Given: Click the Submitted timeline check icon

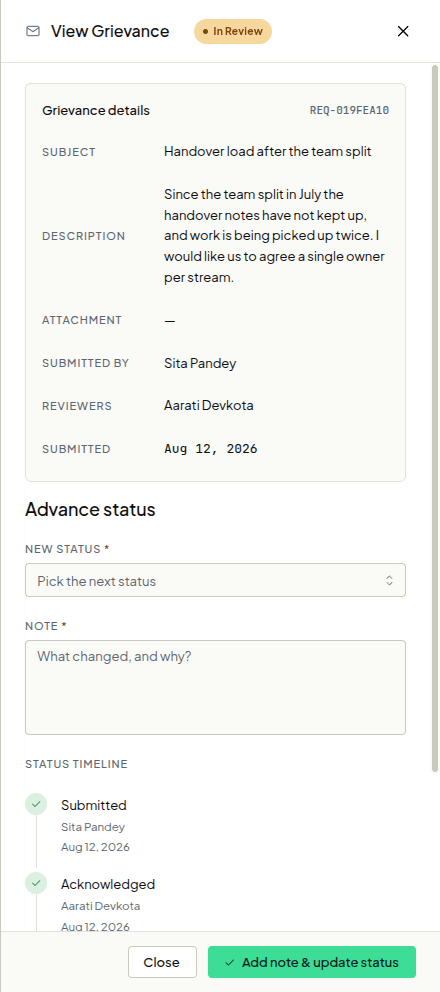Looking at the screenshot, I should coord(36,805).
